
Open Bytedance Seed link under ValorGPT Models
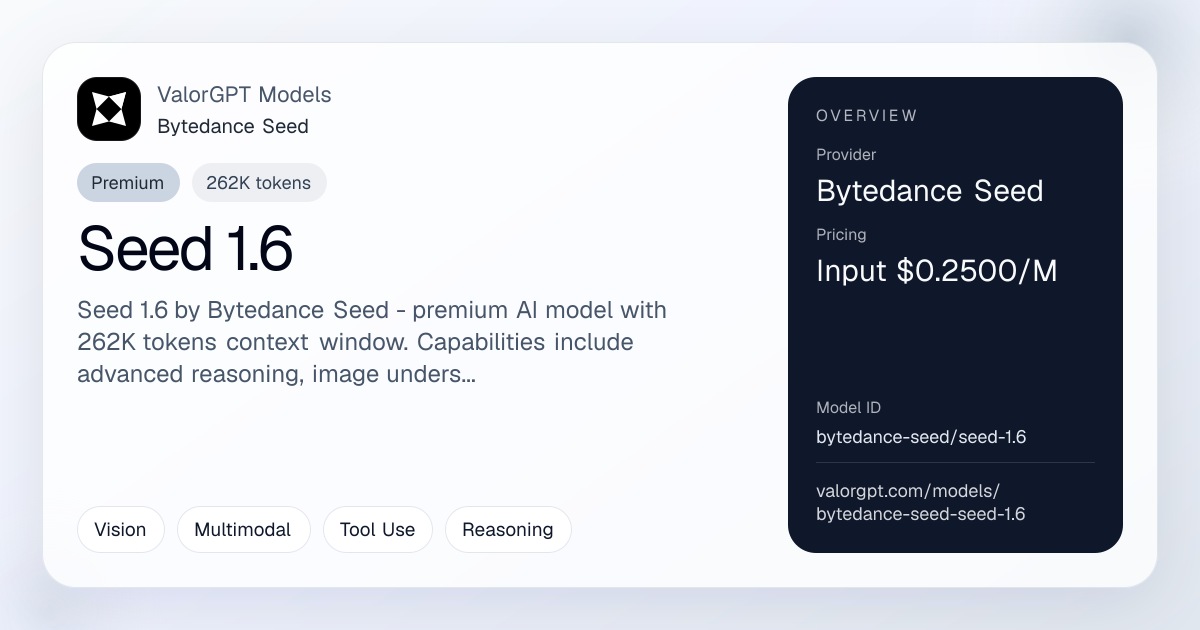click(x=233, y=126)
